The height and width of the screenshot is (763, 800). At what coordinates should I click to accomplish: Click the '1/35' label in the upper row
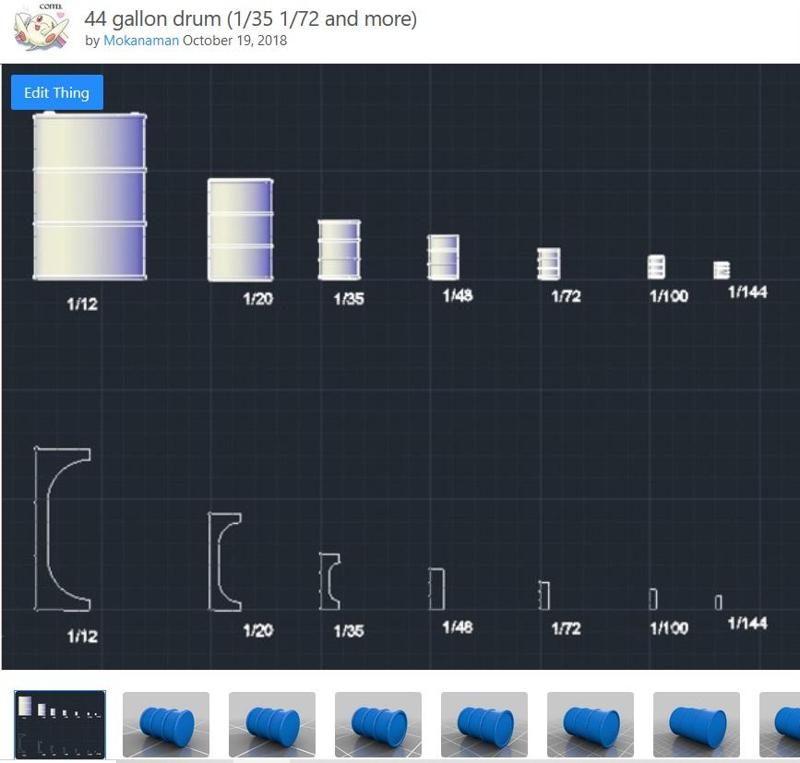click(349, 299)
